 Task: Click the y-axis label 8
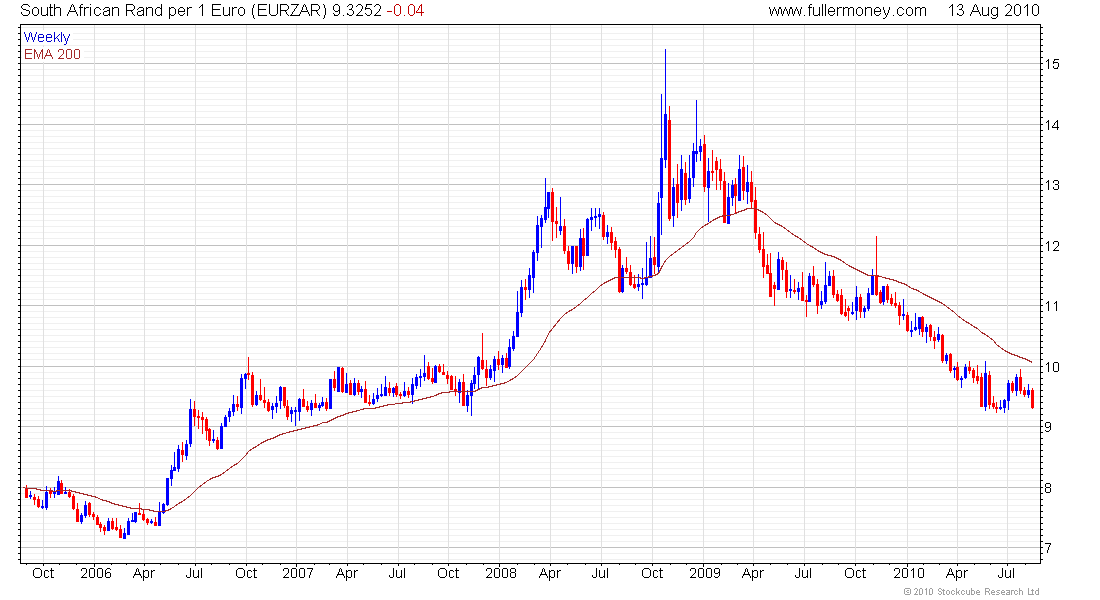pos(1048,488)
